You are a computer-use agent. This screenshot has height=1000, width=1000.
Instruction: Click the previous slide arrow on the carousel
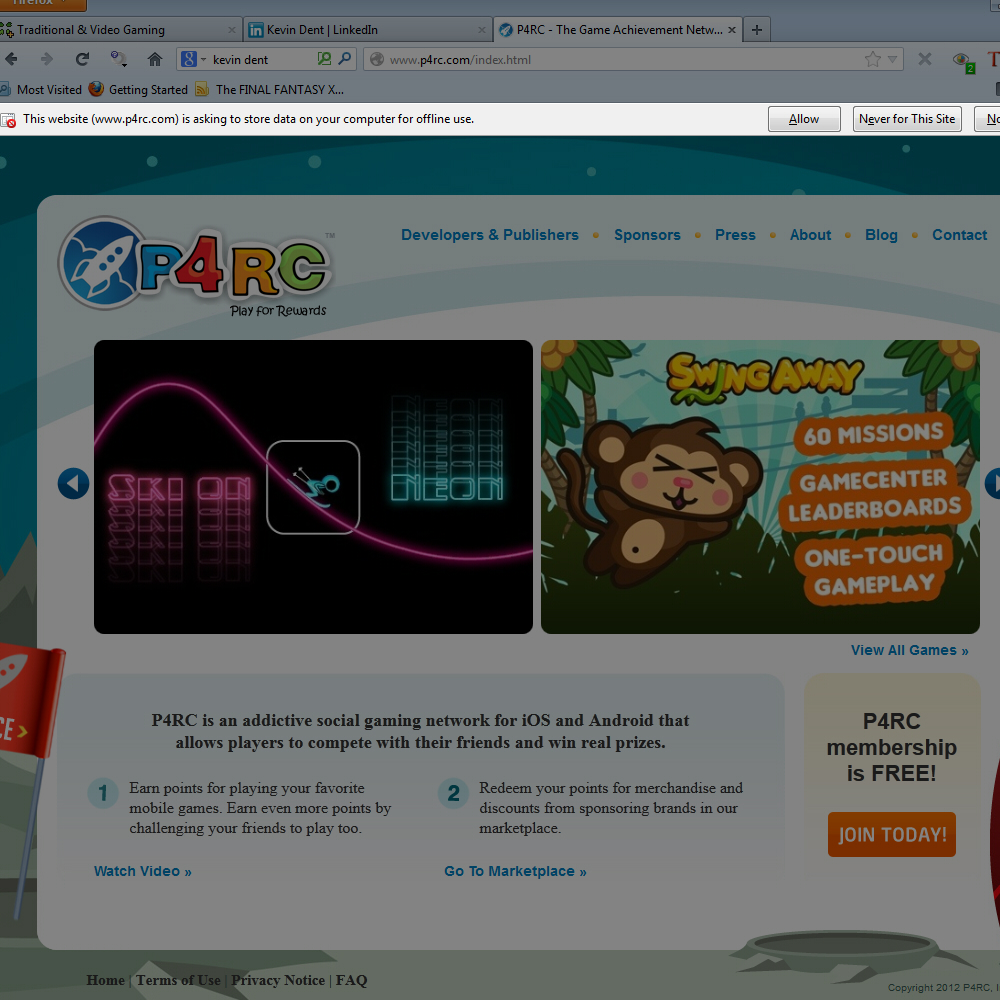click(73, 484)
